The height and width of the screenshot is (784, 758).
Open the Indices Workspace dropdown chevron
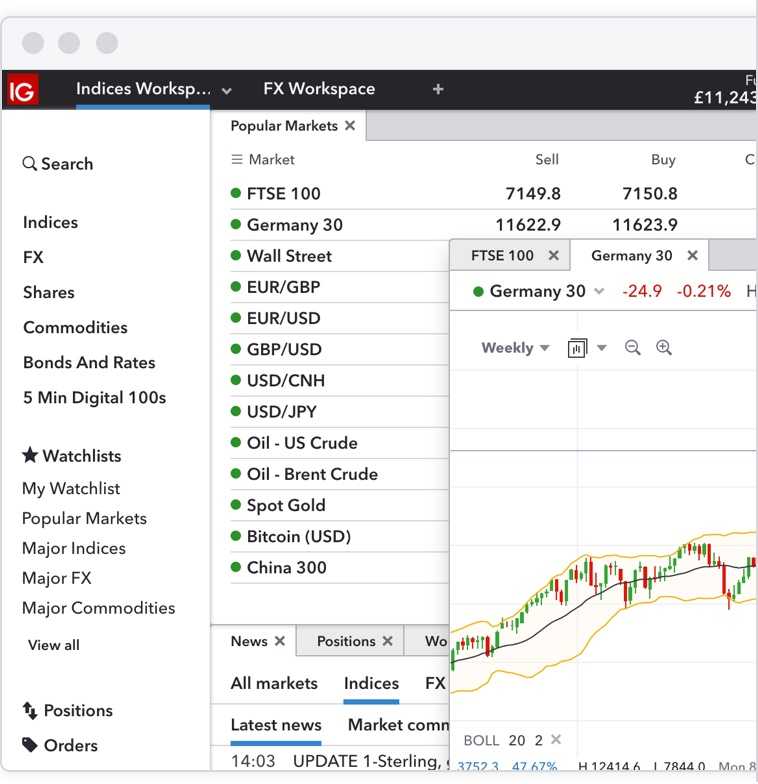tap(227, 91)
